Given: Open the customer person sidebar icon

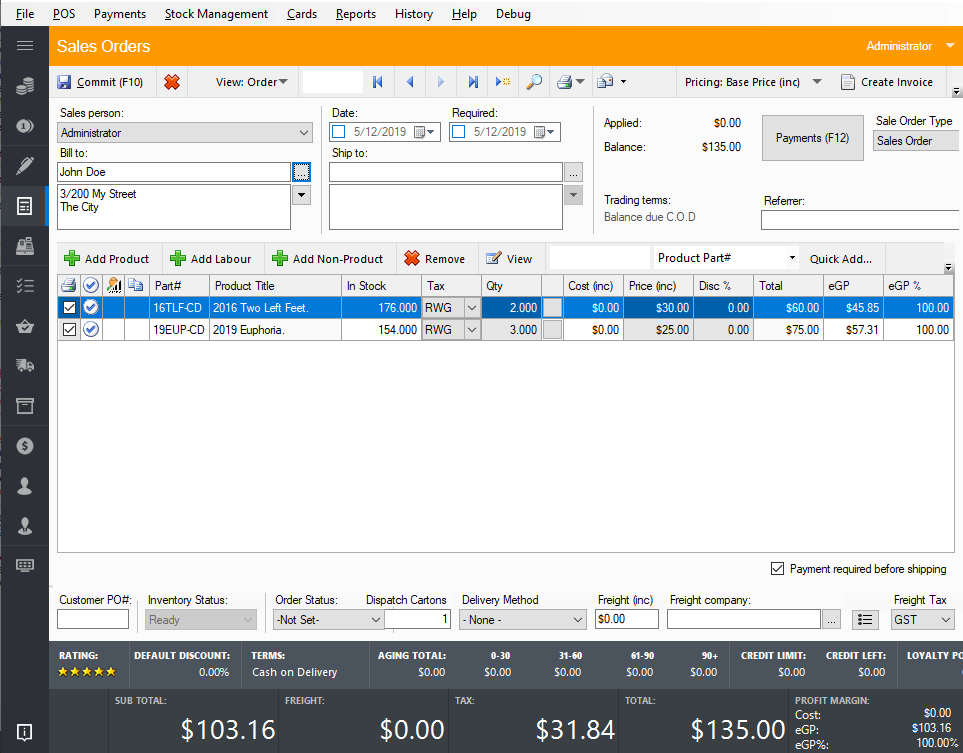Looking at the screenshot, I should coord(25,486).
